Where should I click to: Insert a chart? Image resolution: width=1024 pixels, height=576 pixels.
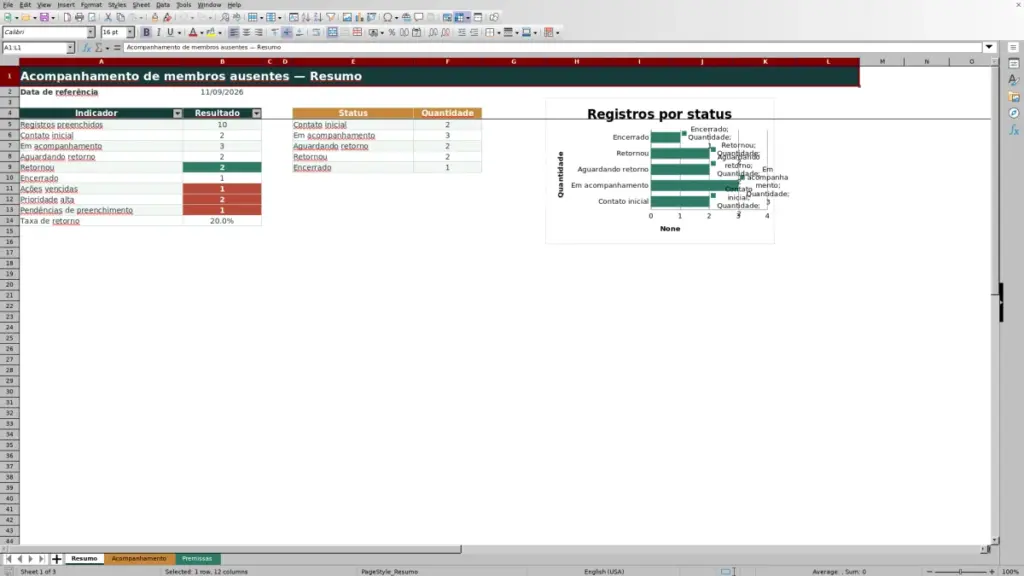point(359,17)
